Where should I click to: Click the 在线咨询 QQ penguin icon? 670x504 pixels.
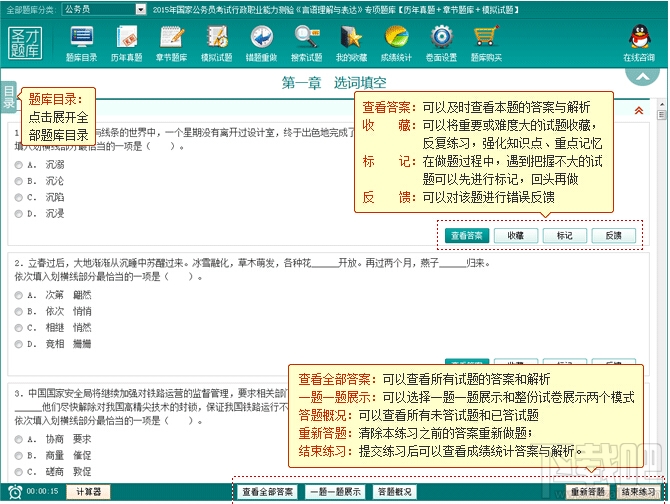pos(639,43)
